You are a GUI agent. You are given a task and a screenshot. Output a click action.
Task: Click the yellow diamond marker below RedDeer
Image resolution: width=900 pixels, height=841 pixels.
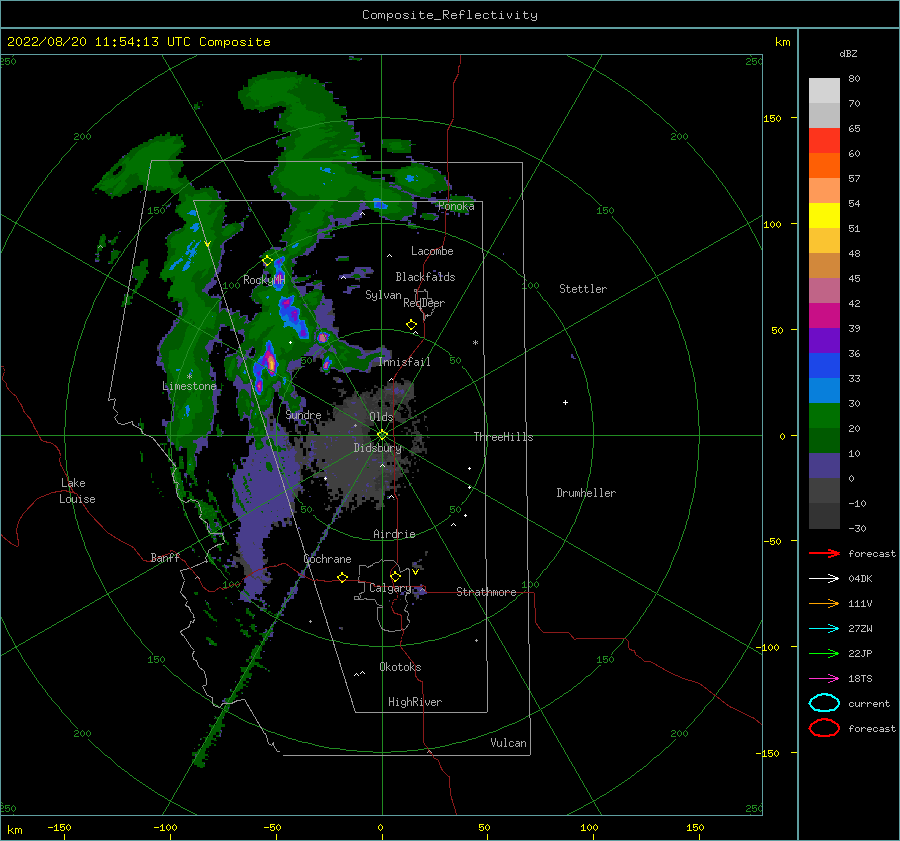coord(411,325)
